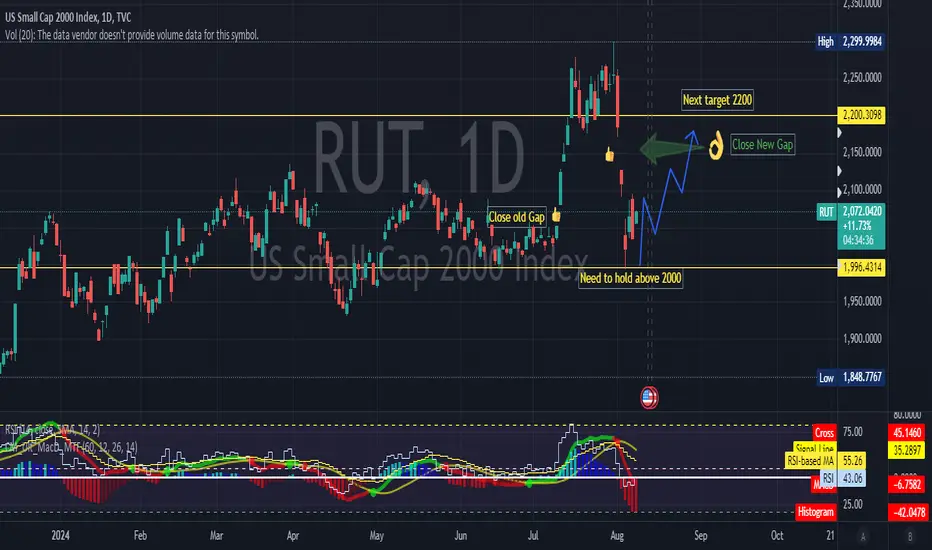Click the Jul label on the time axis
This screenshot has height=550, width=932.
[533, 536]
